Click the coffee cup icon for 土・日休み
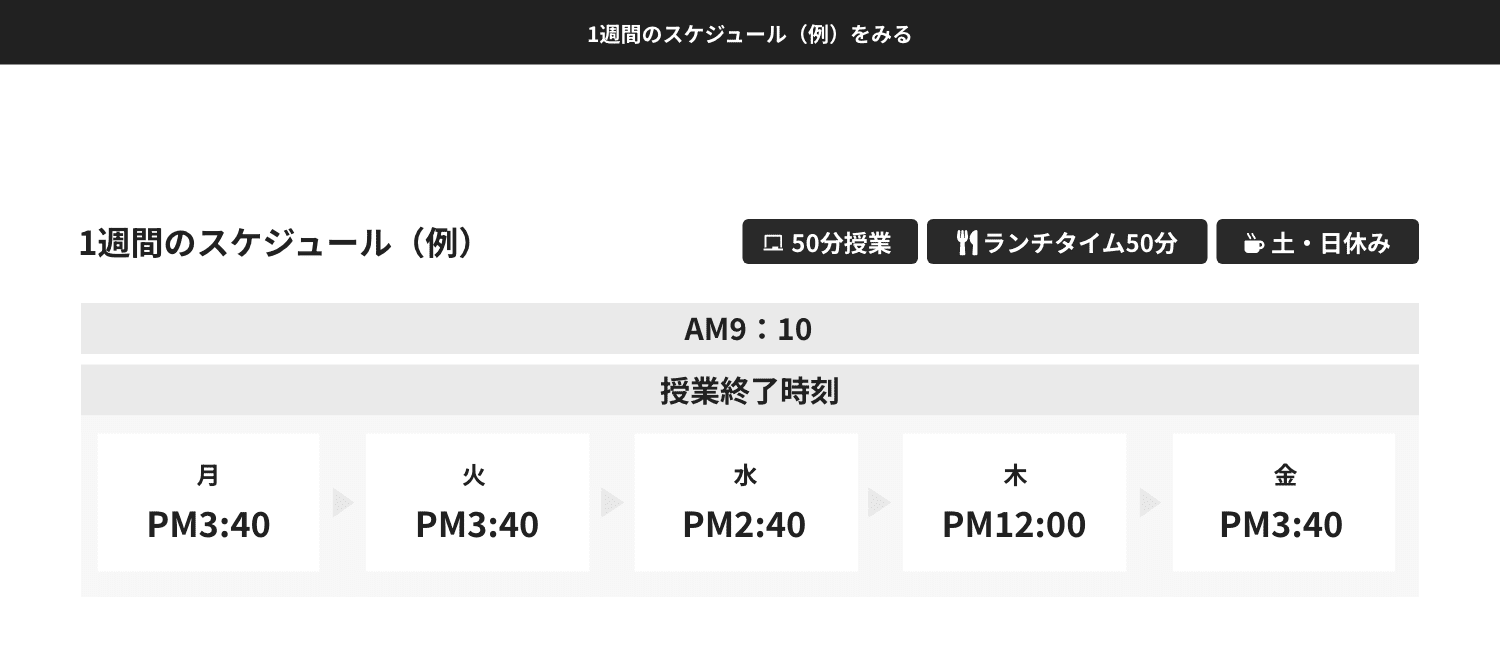The height and width of the screenshot is (660, 1500). pyautogui.click(x=1252, y=243)
